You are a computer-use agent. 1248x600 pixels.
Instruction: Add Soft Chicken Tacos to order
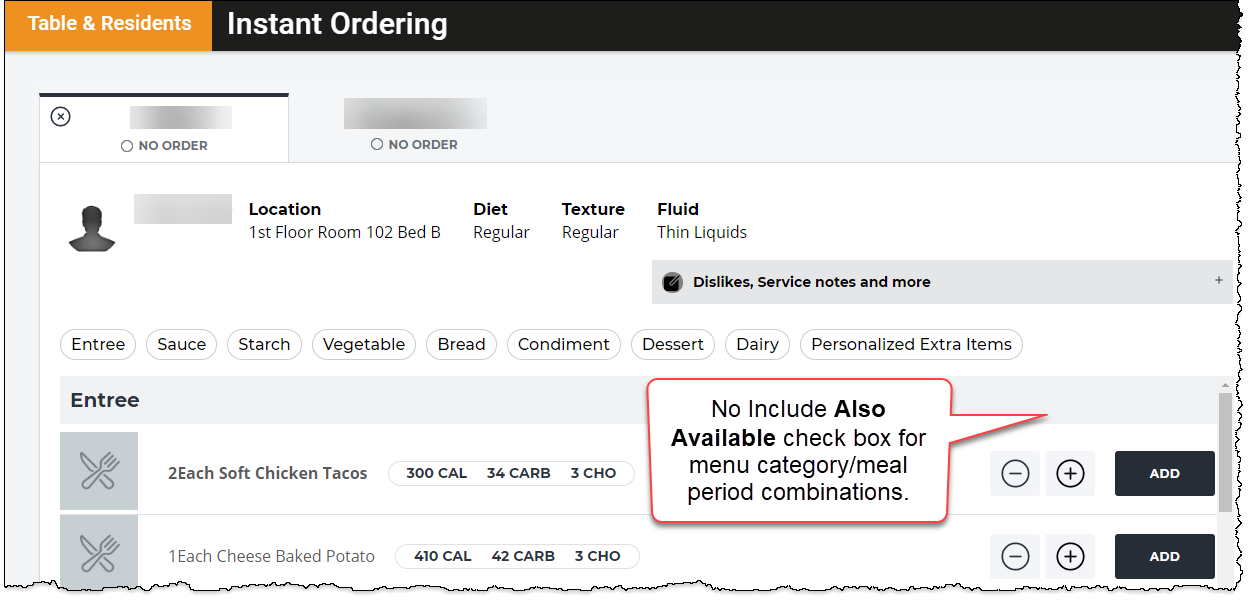click(1165, 474)
